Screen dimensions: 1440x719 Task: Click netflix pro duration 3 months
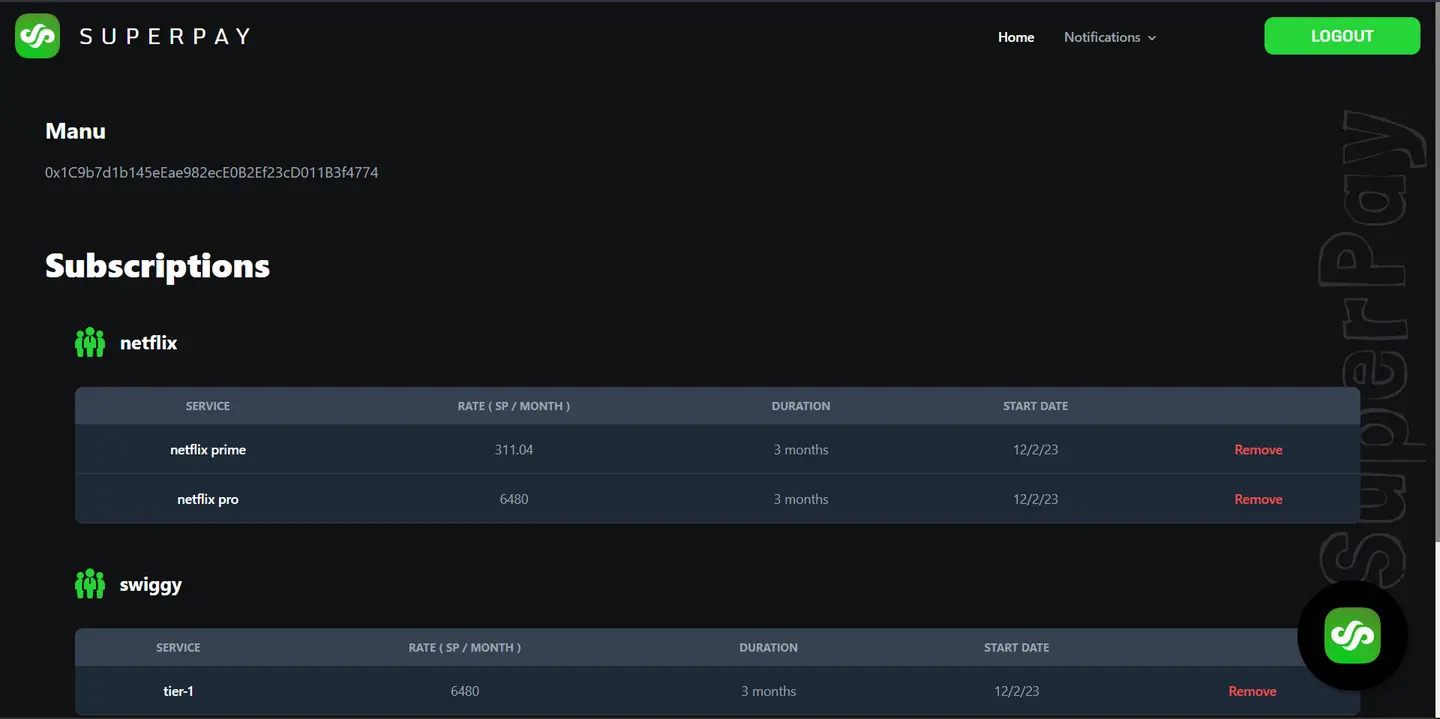[801, 499]
